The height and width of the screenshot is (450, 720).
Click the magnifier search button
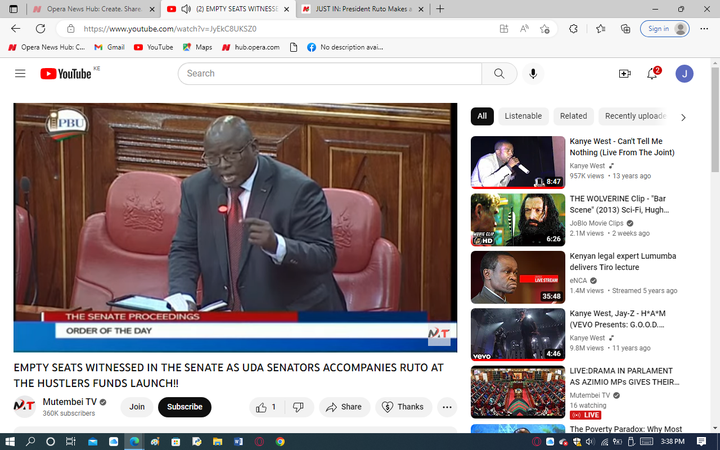tap(499, 73)
